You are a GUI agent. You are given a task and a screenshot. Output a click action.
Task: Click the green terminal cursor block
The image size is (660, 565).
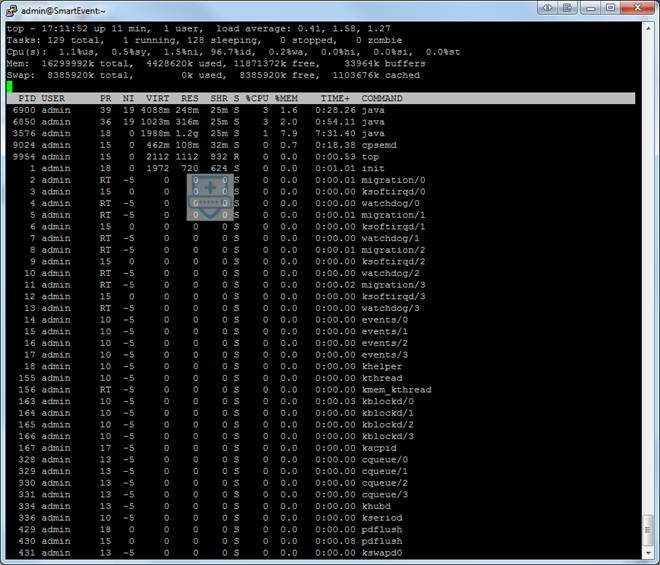(x=9, y=87)
